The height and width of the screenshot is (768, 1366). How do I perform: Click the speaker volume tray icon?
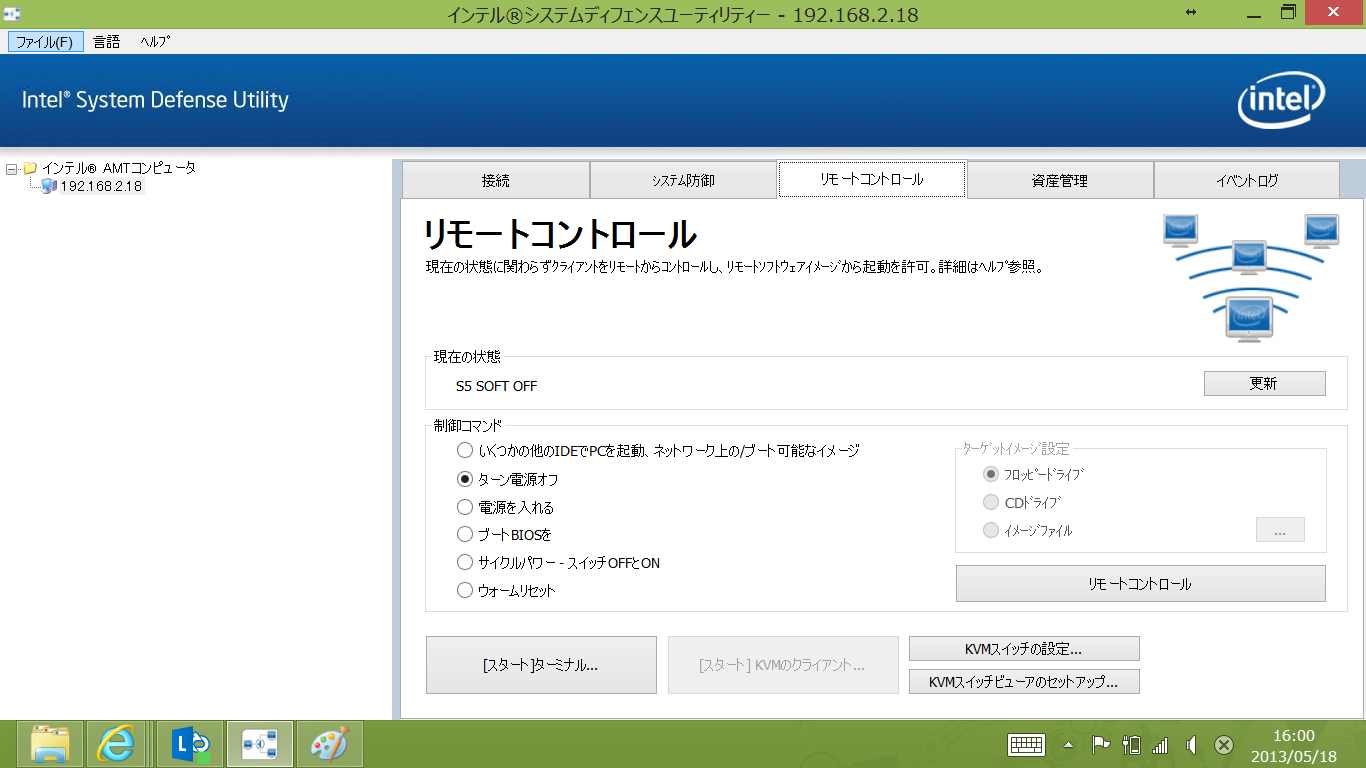click(x=1191, y=745)
